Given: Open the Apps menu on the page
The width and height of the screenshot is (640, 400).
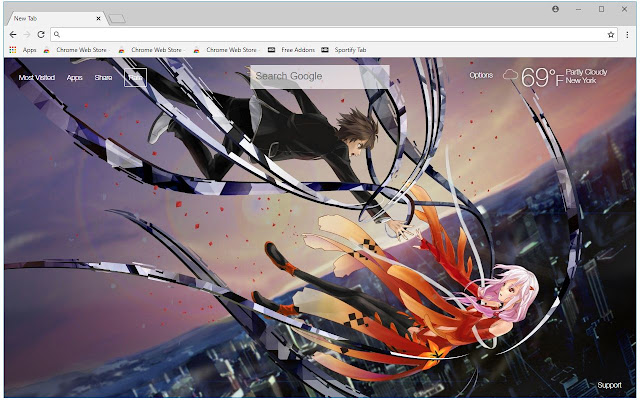Looking at the screenshot, I should coord(75,78).
